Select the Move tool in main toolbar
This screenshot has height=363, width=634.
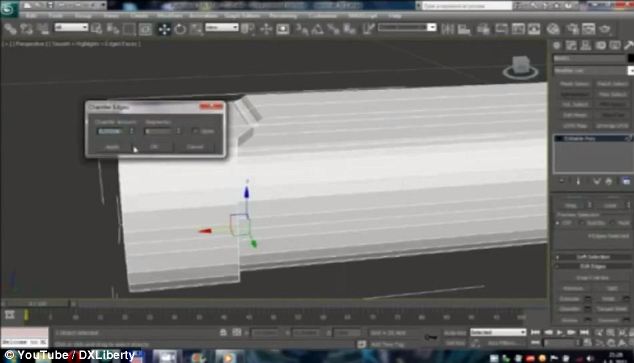(x=164, y=29)
